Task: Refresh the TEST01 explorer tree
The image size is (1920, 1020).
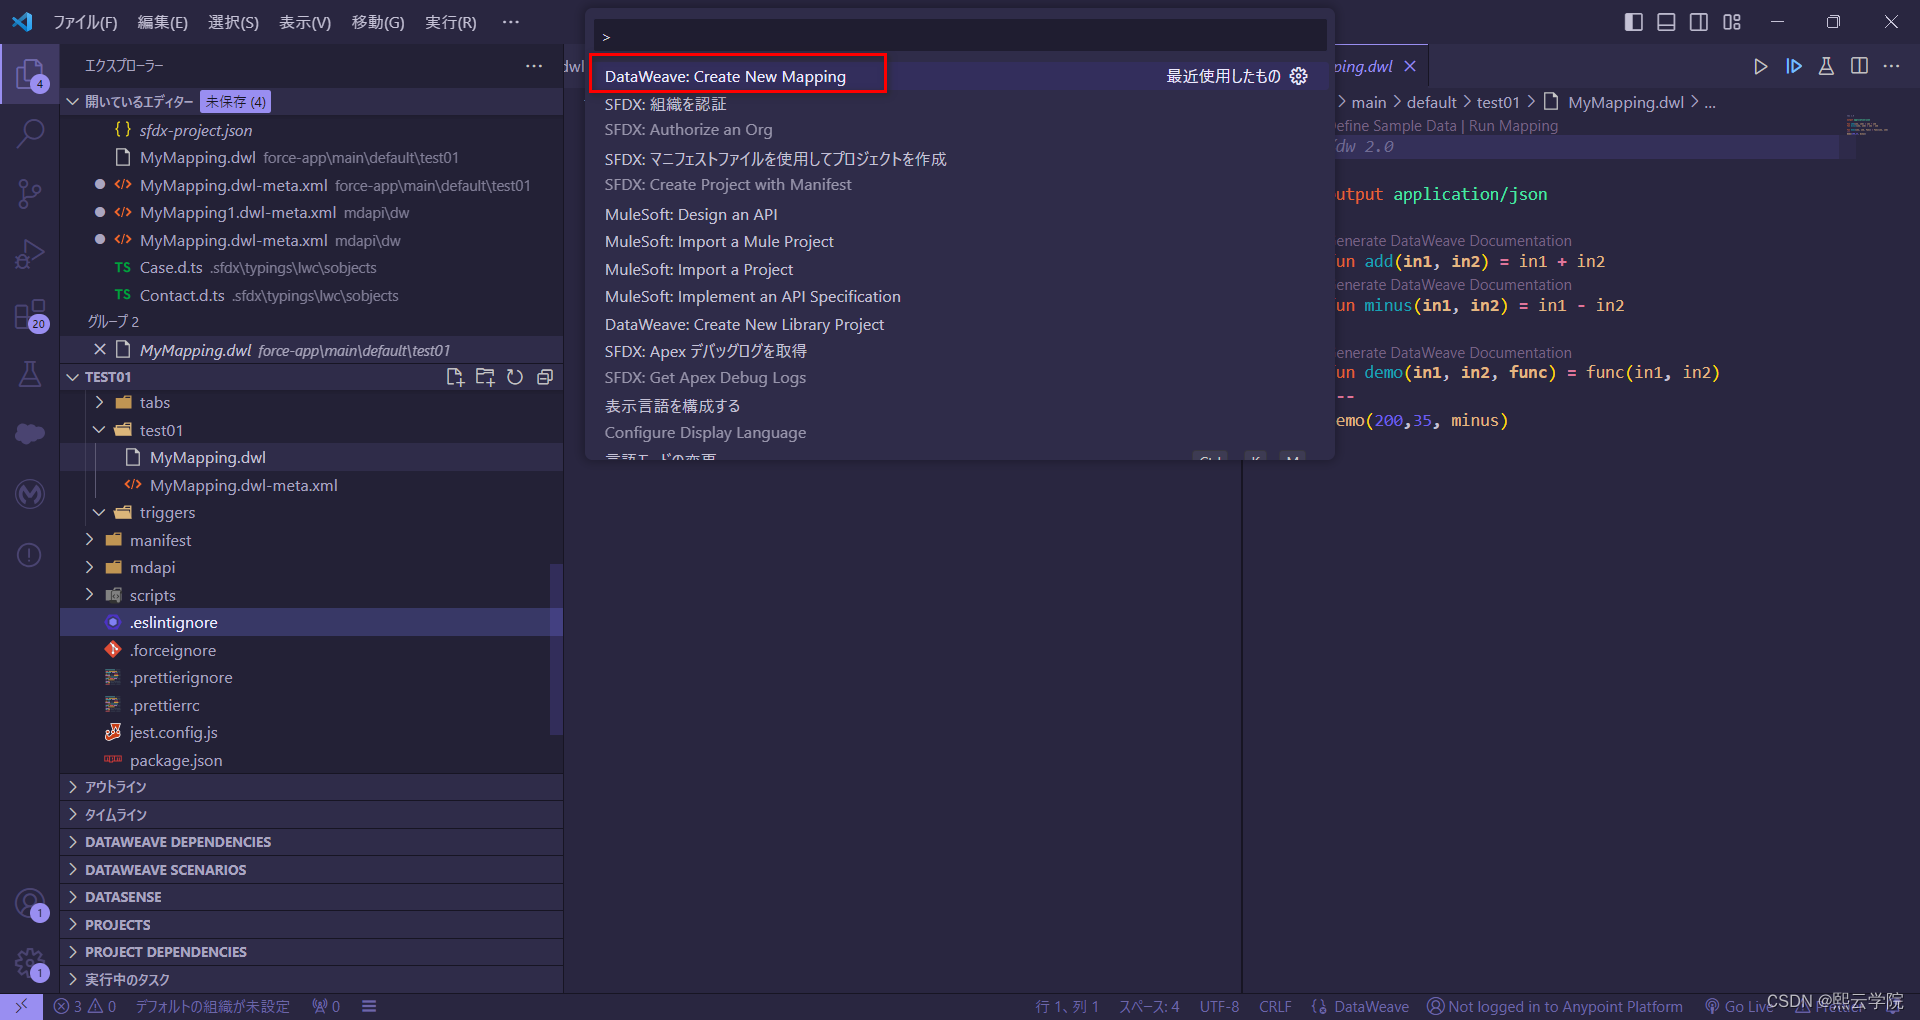Action: pos(515,377)
